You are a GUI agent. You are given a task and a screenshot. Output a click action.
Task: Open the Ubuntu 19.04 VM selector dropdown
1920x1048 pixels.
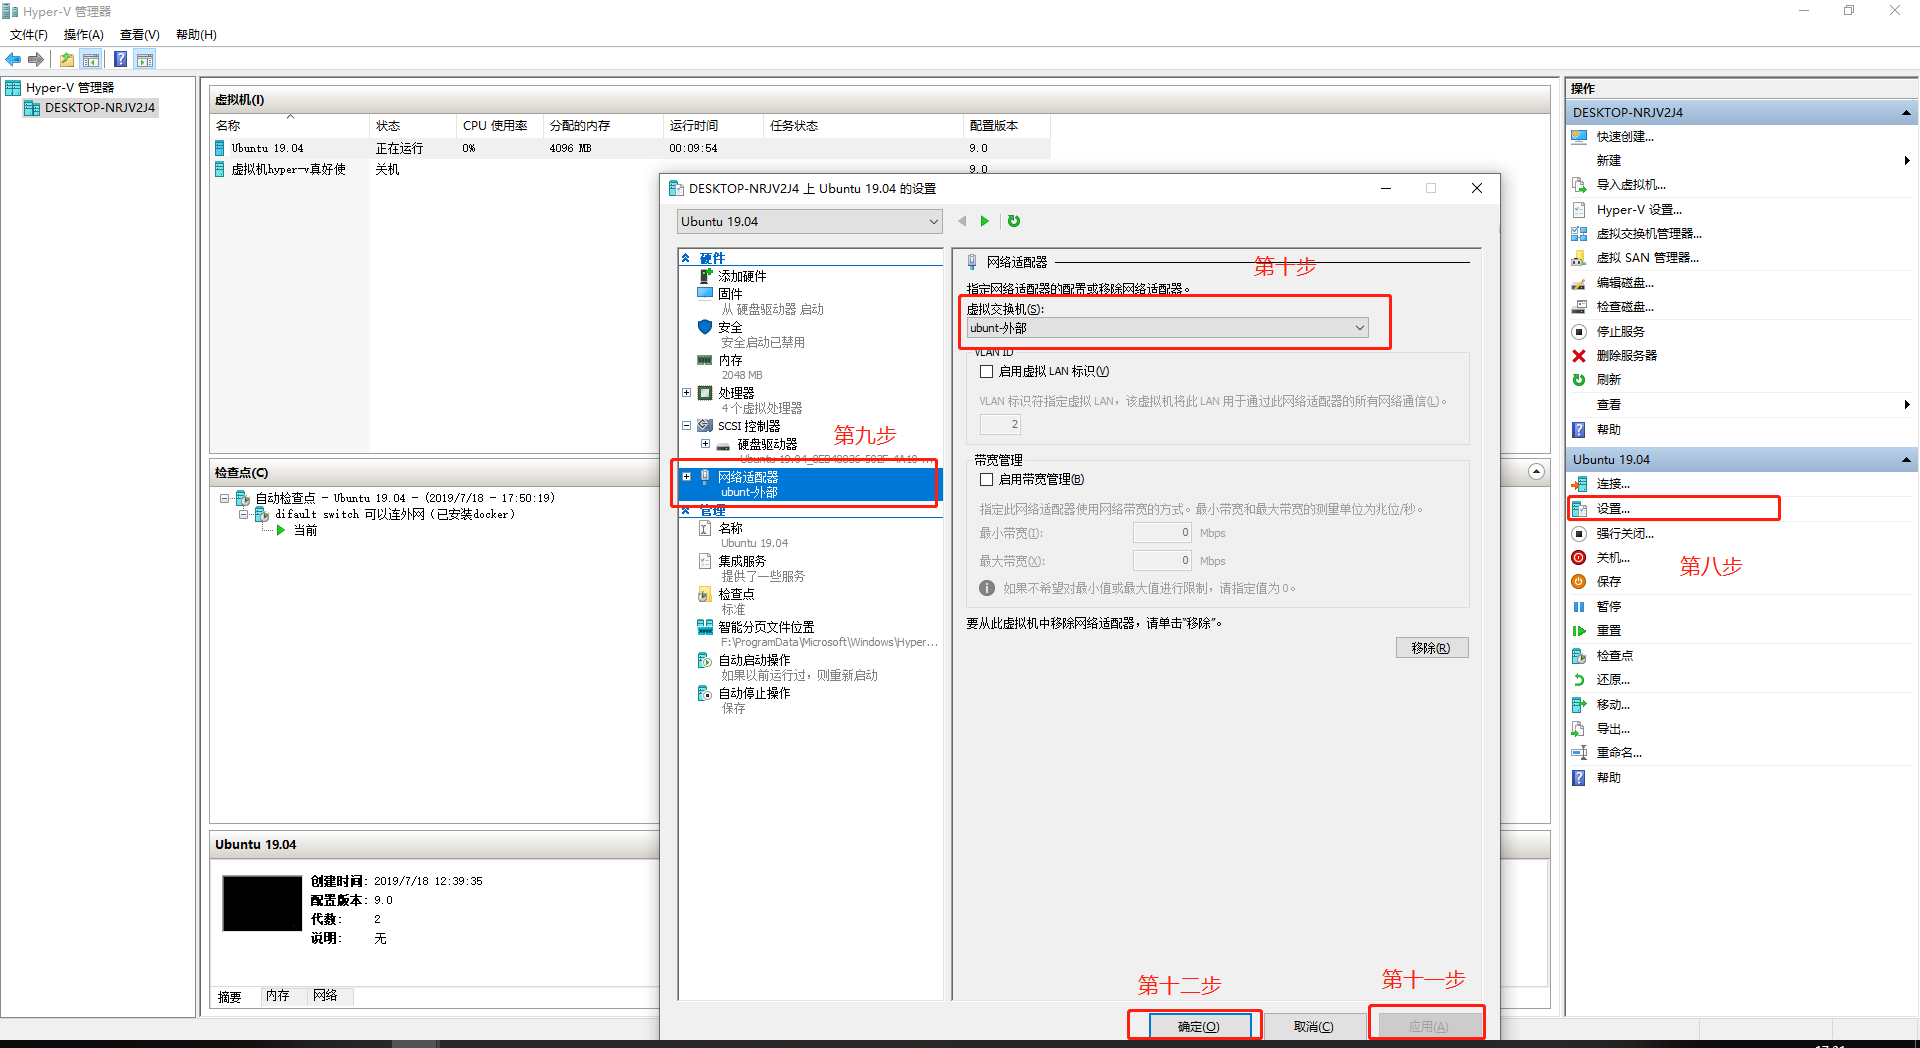pyautogui.click(x=809, y=222)
